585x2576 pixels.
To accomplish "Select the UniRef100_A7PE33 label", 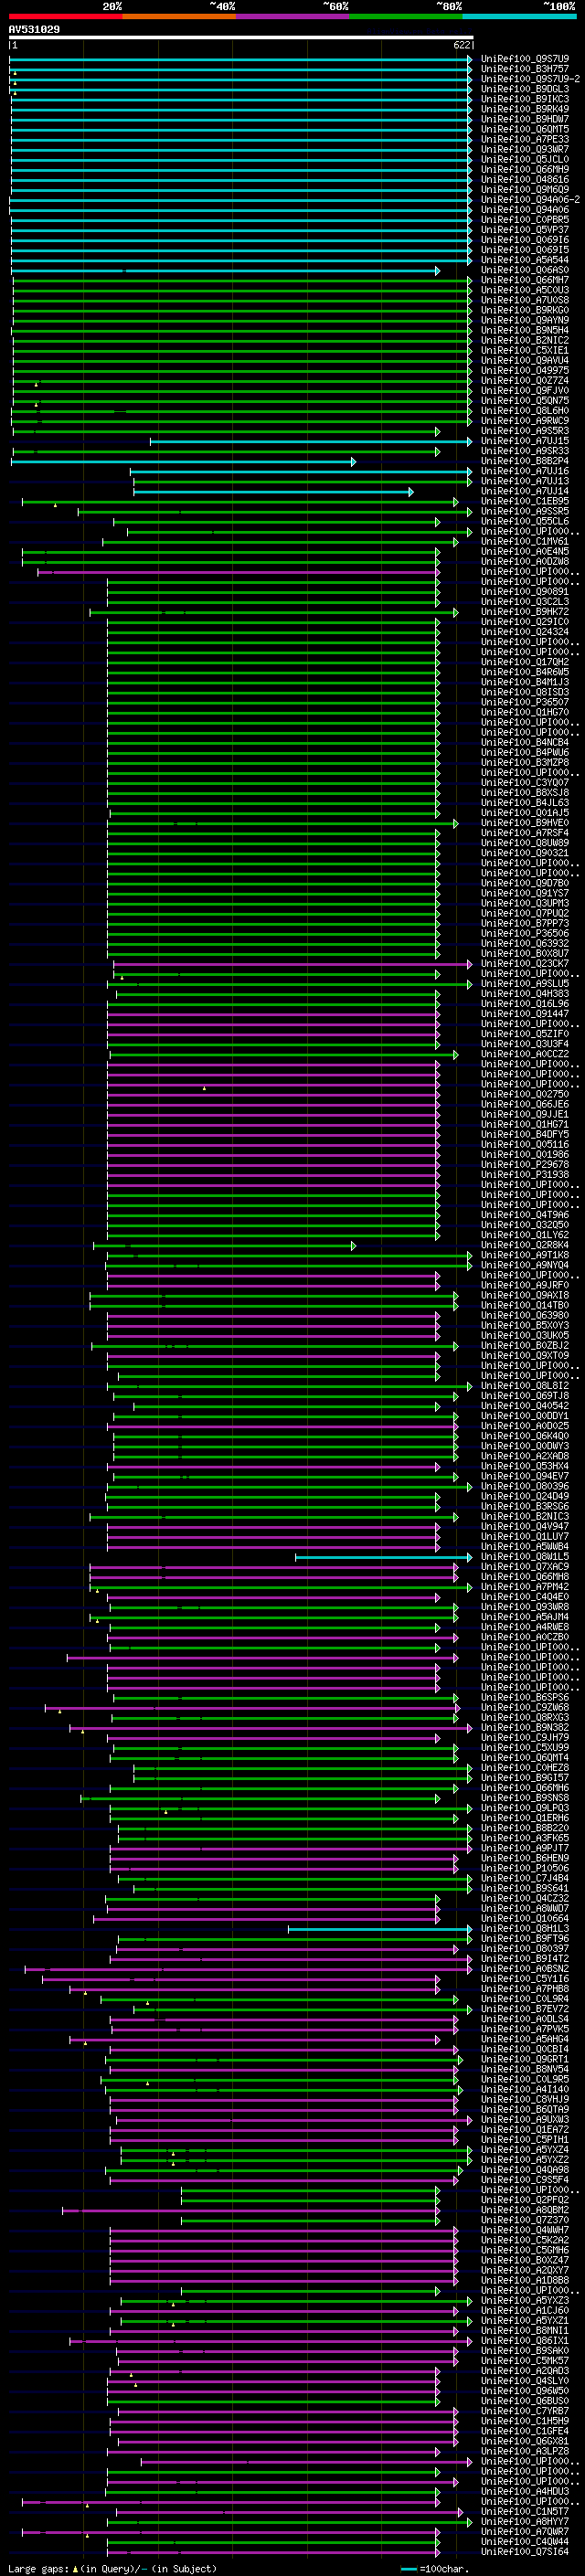I will tap(525, 139).
